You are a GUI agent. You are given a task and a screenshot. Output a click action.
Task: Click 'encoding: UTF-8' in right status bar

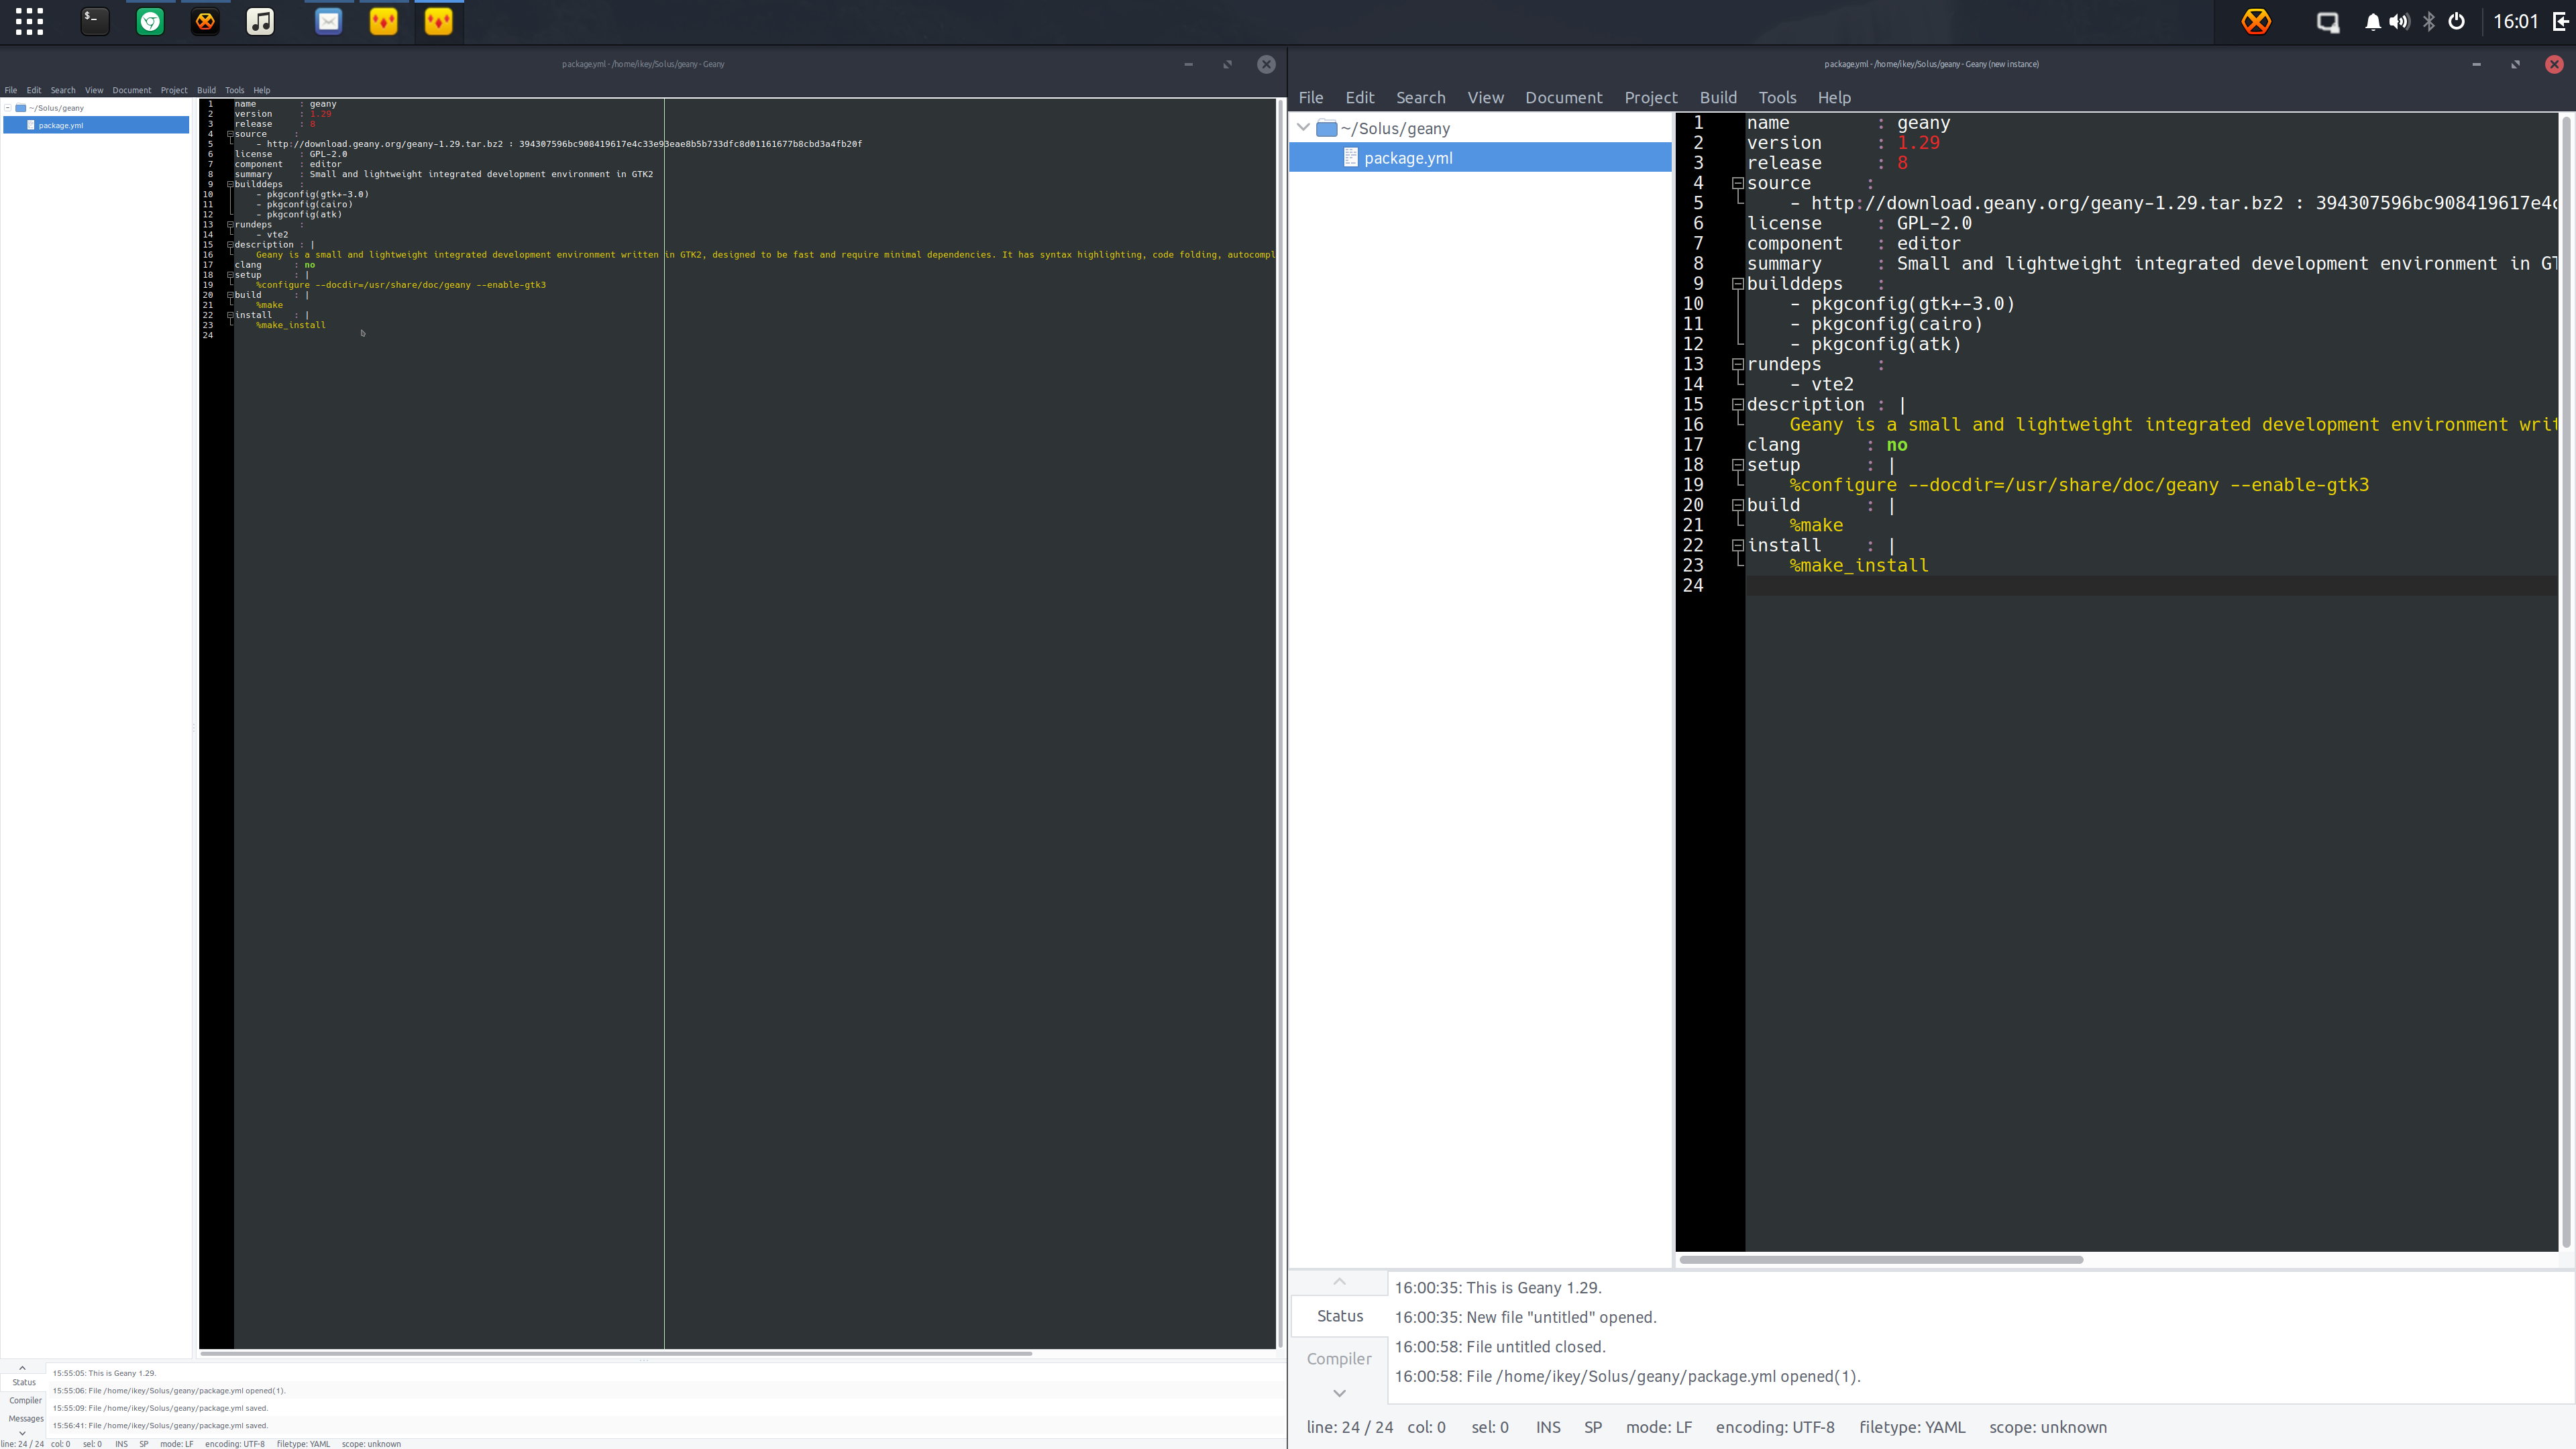(1775, 1427)
